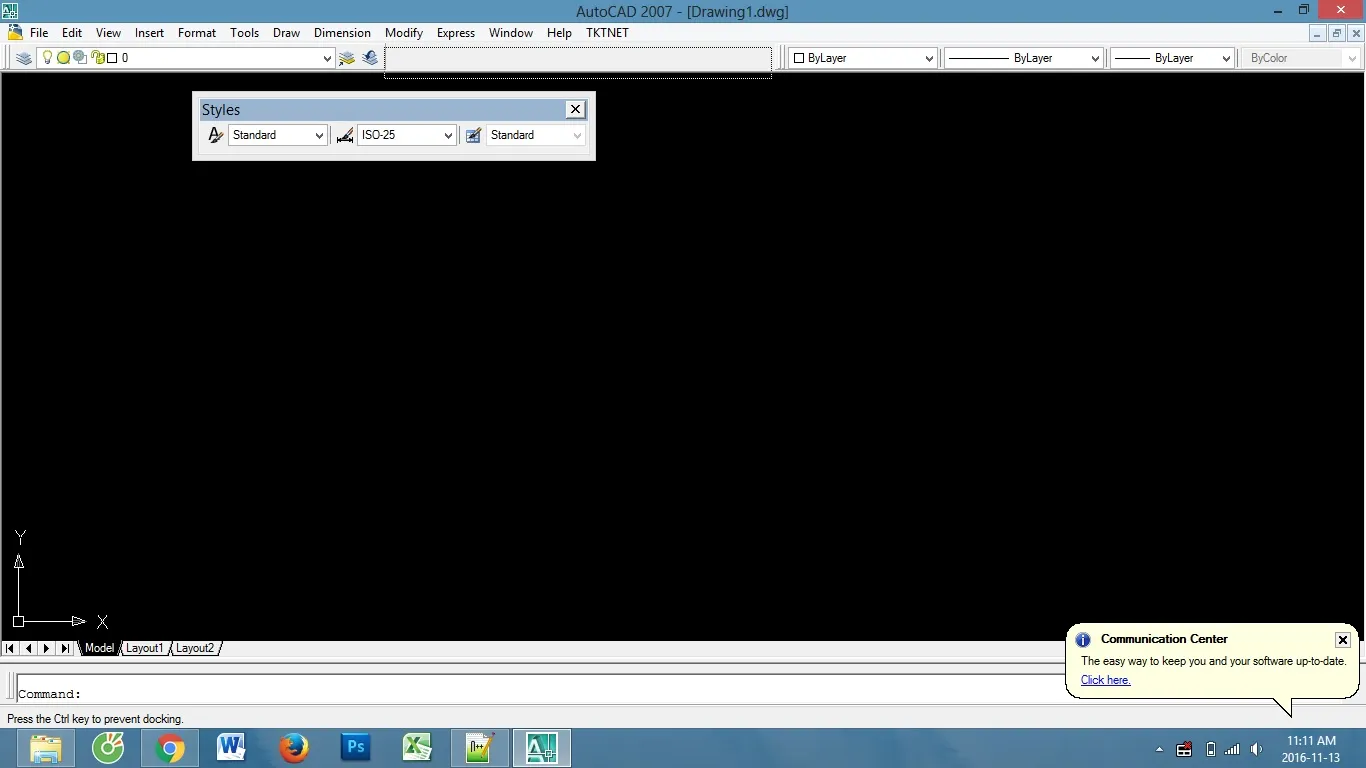Open the Layer Properties Manager icon
The image size is (1366, 768).
pyautogui.click(x=24, y=58)
